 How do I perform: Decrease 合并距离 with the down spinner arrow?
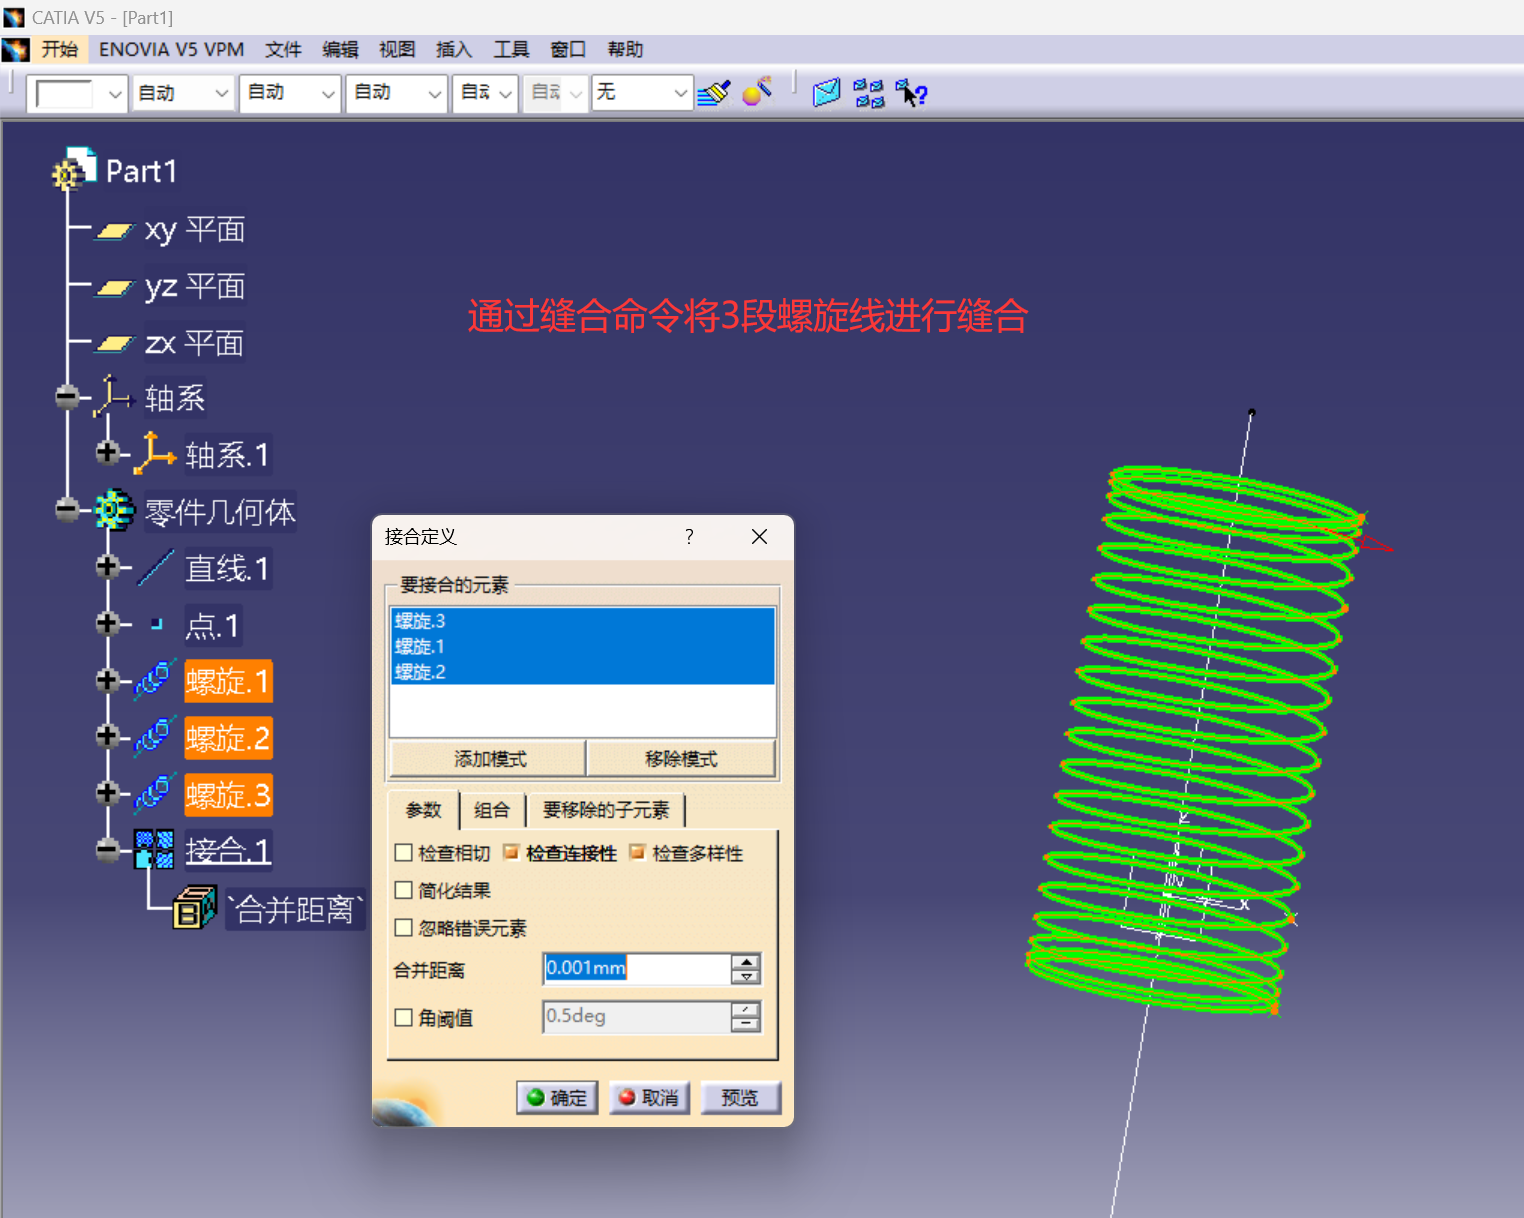click(x=746, y=976)
